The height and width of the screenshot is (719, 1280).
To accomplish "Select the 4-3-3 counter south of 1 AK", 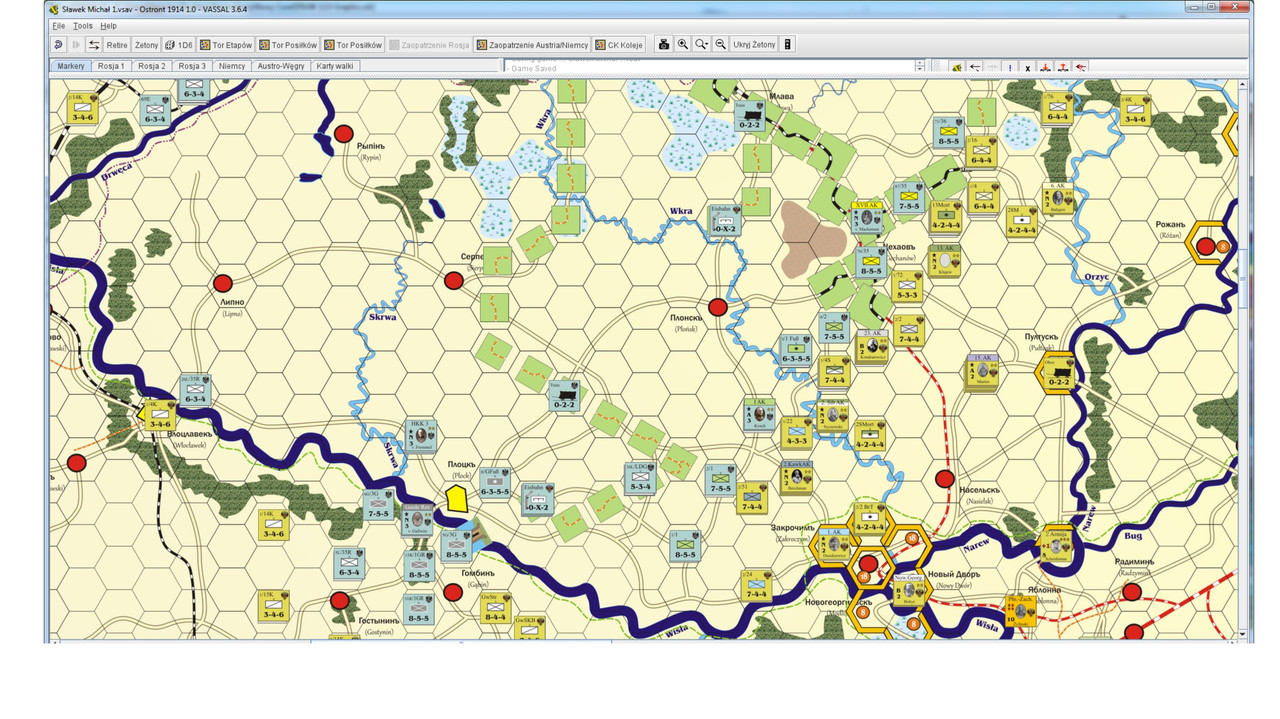I will (x=796, y=431).
